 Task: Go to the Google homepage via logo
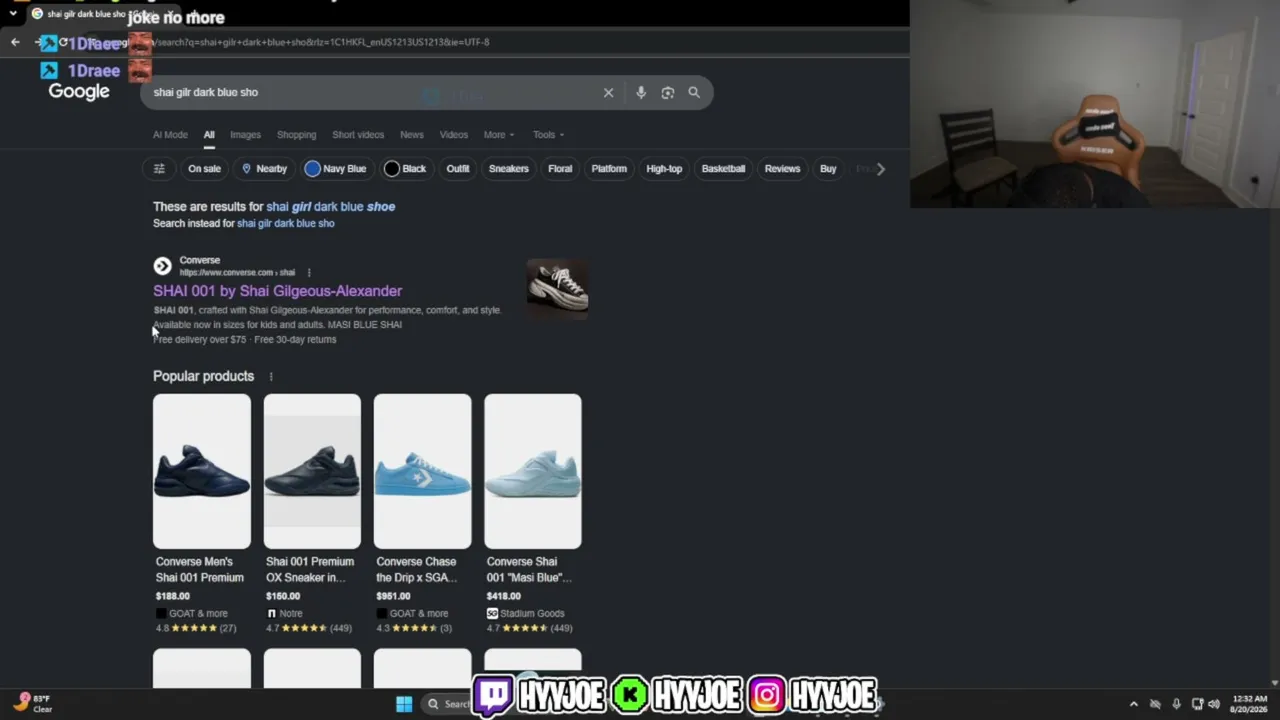79,92
